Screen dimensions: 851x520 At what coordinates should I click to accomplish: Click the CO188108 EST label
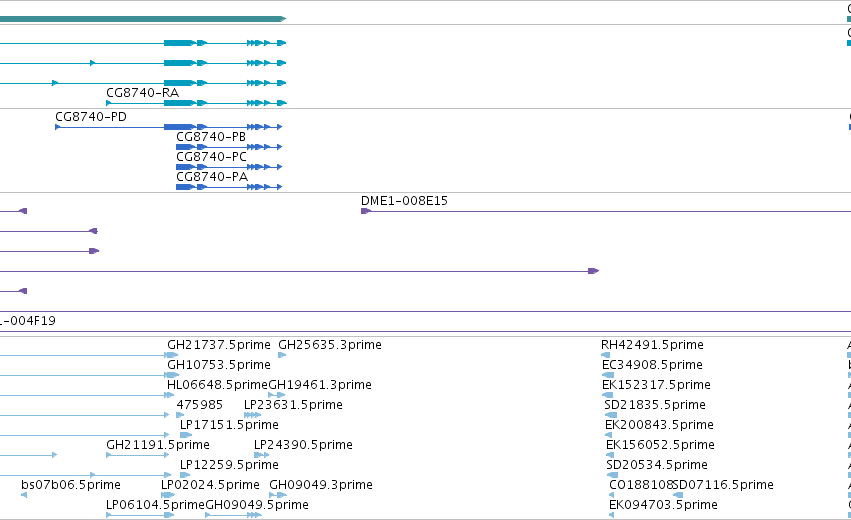pos(640,485)
